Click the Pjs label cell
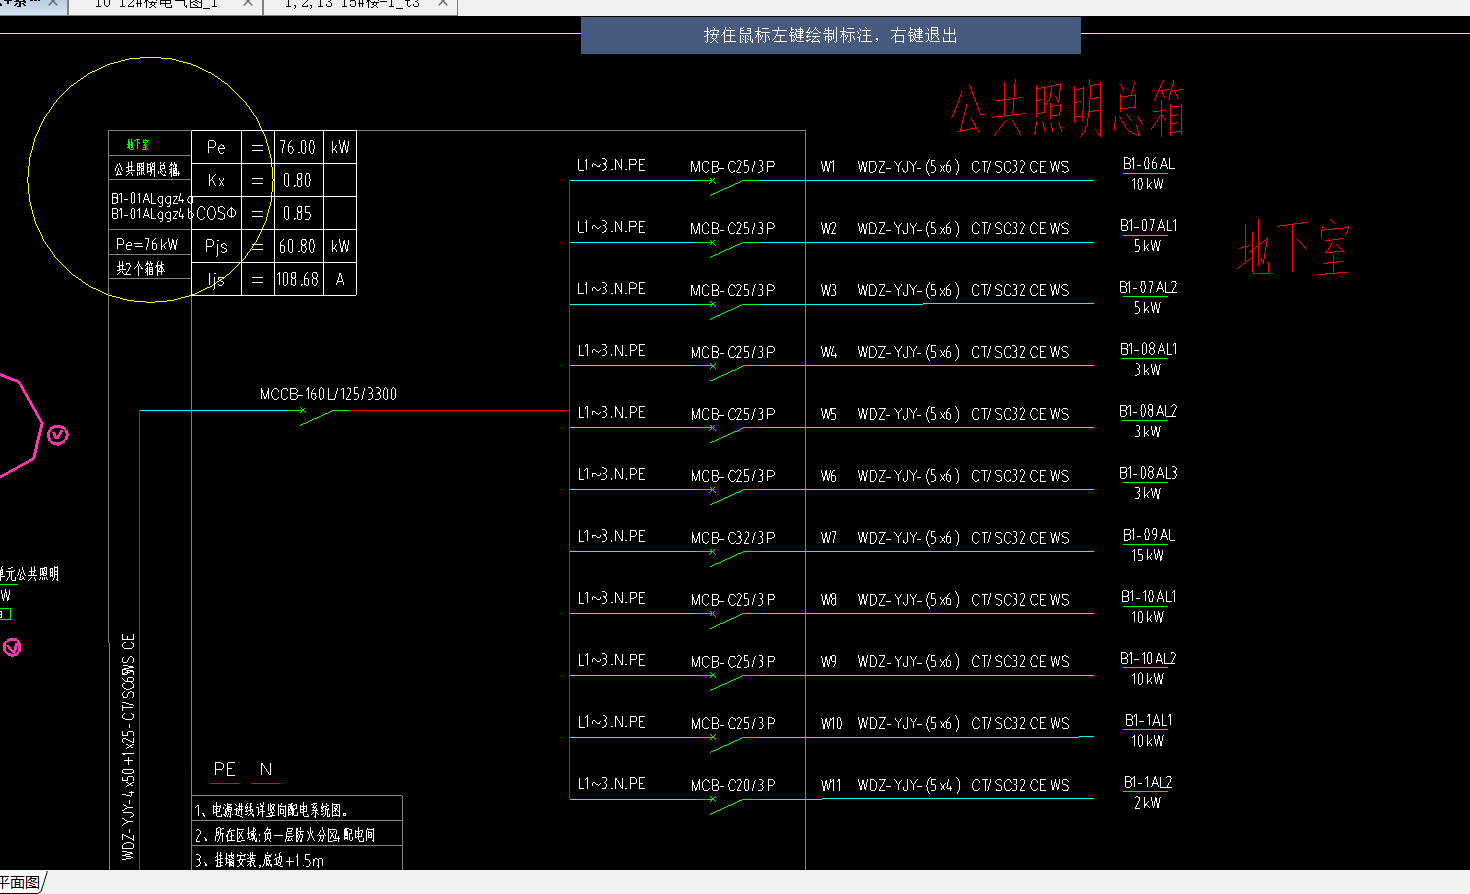Image resolution: width=1470 pixels, height=894 pixels. (x=216, y=246)
